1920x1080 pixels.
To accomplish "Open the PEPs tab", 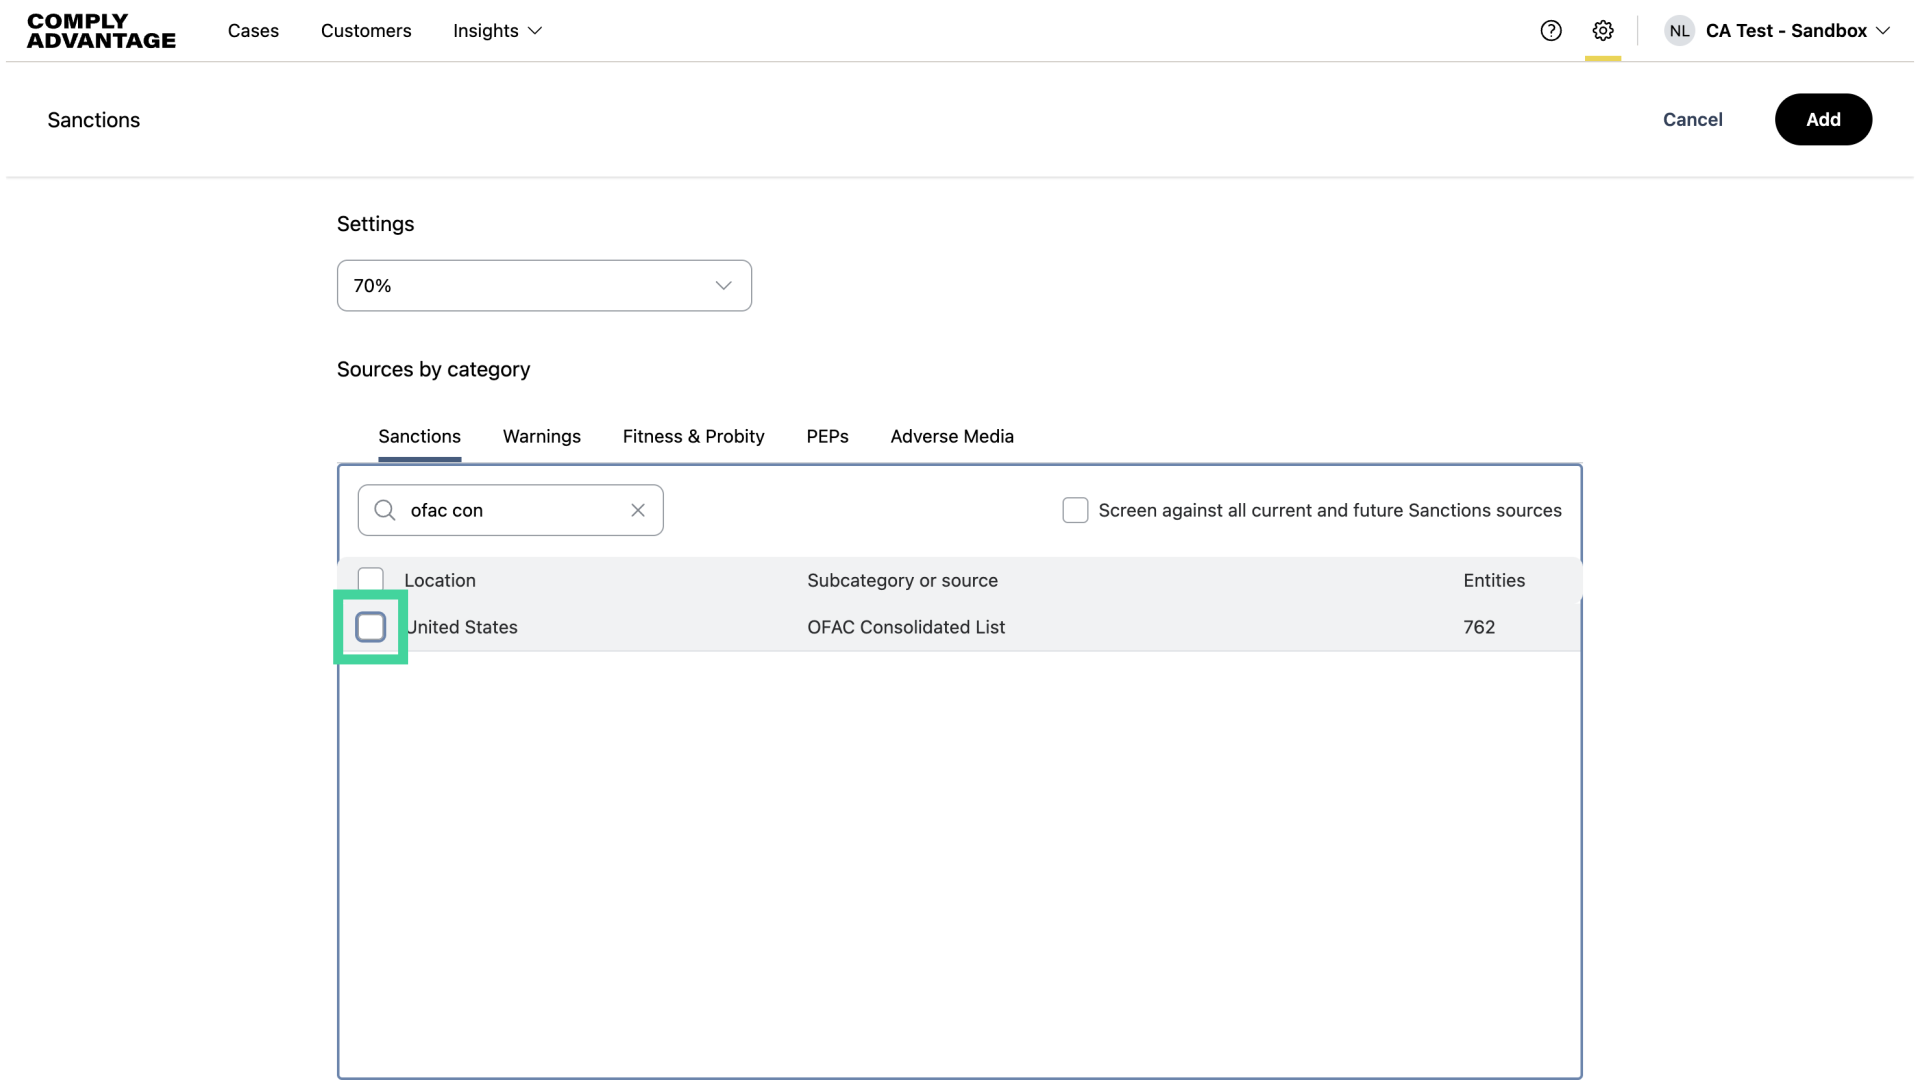I will coord(827,437).
